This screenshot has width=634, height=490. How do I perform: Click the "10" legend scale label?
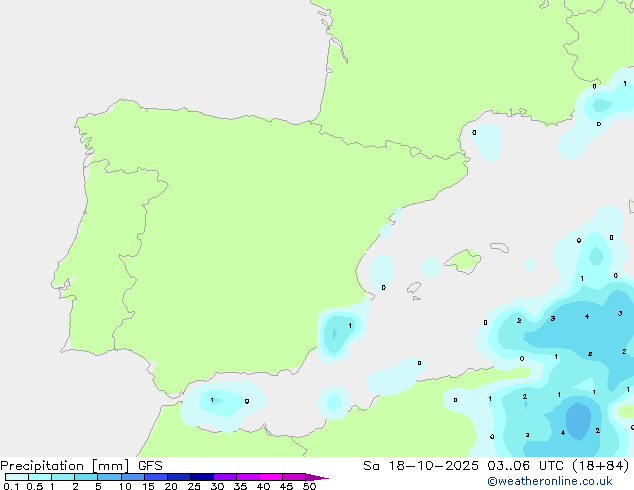point(125,486)
